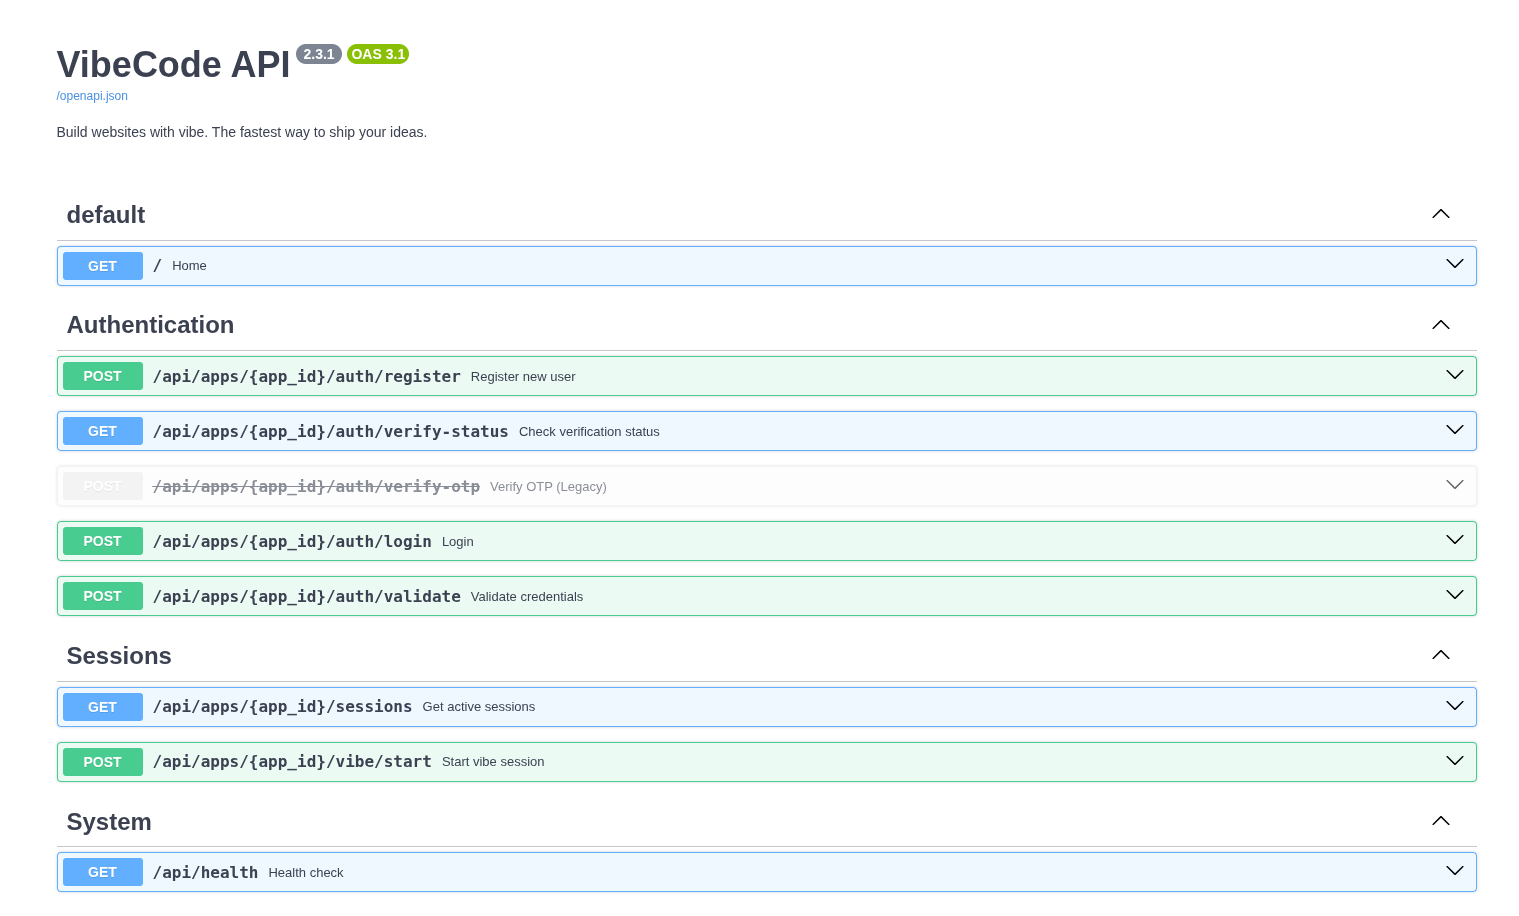Click the default section header

(105, 214)
